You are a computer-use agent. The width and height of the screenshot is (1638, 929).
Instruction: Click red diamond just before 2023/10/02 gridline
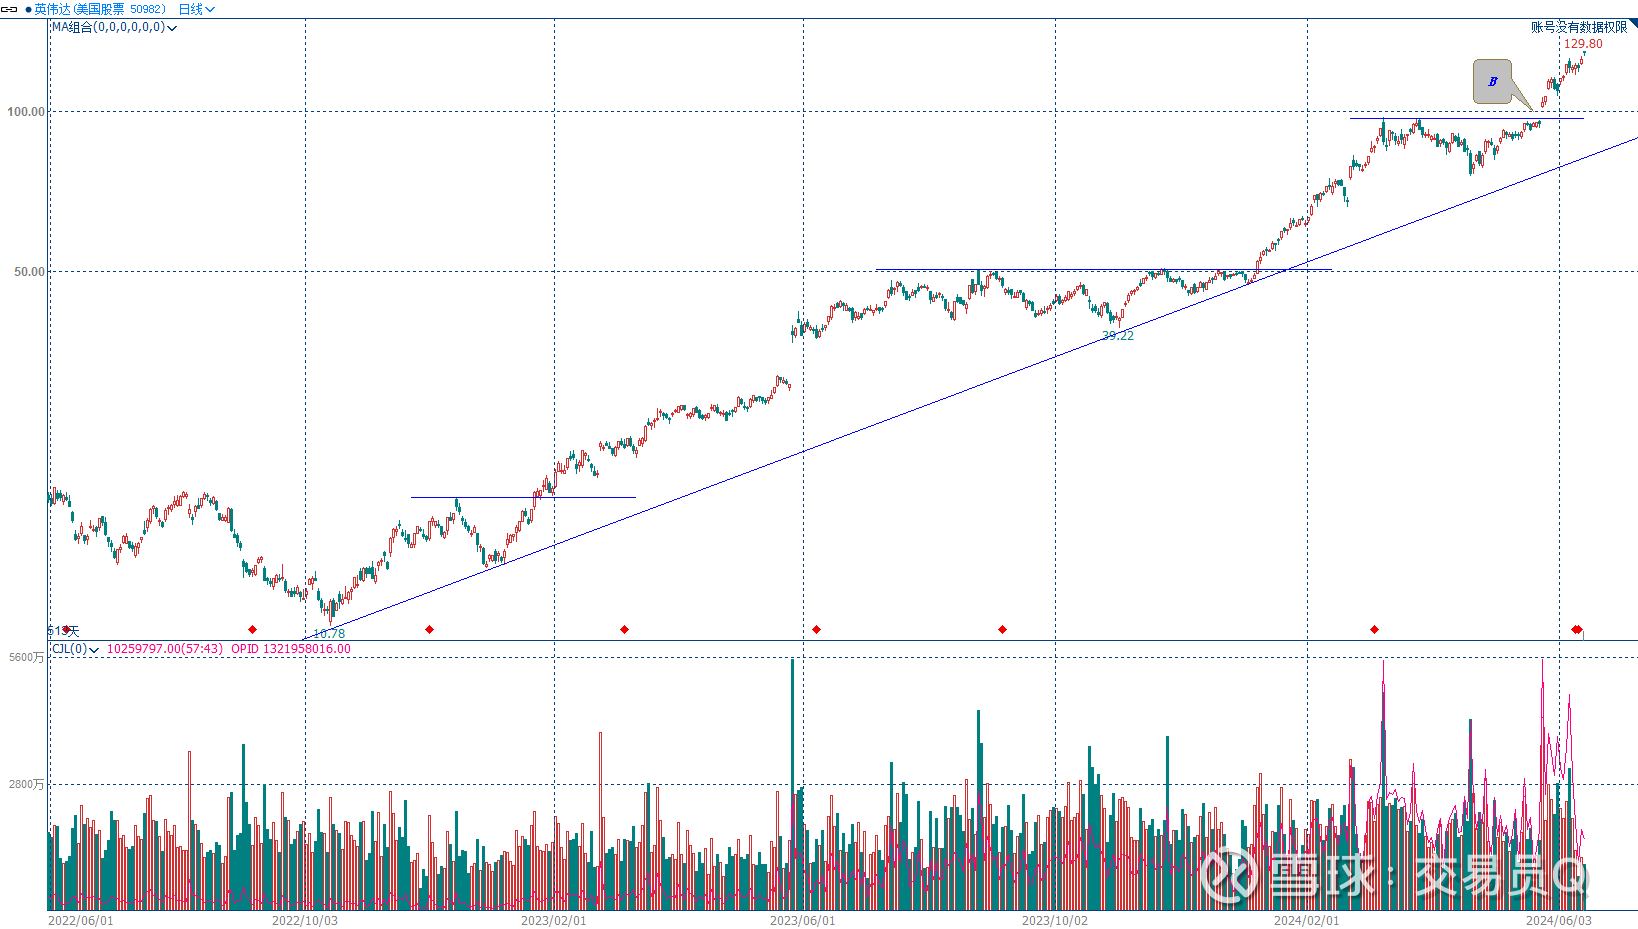[1003, 629]
